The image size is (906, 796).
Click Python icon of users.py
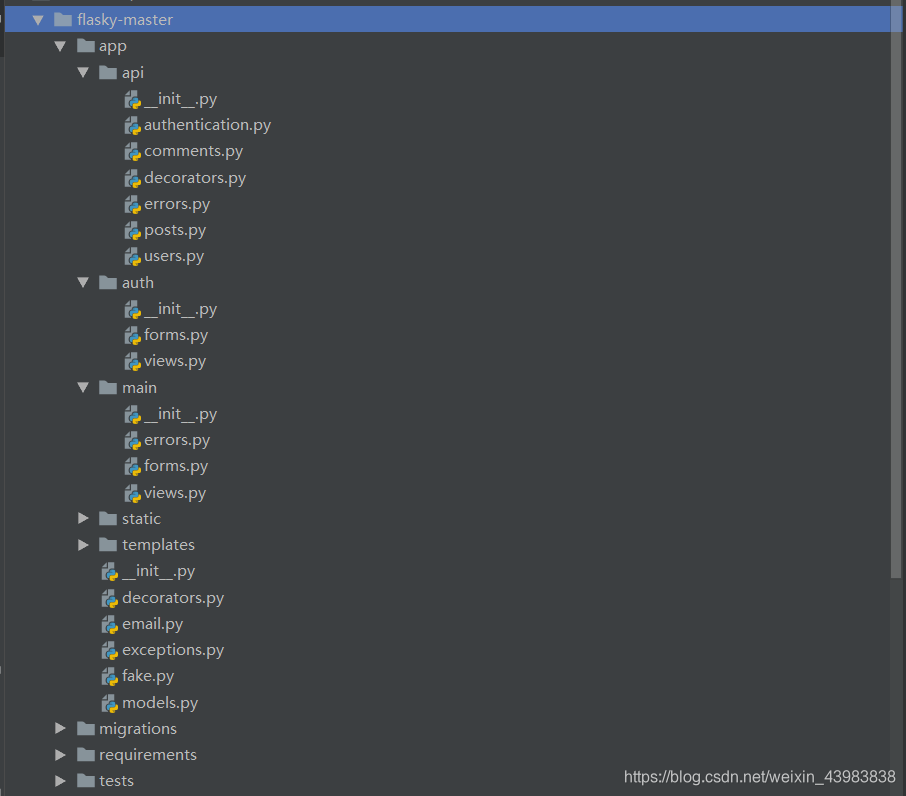coord(133,256)
